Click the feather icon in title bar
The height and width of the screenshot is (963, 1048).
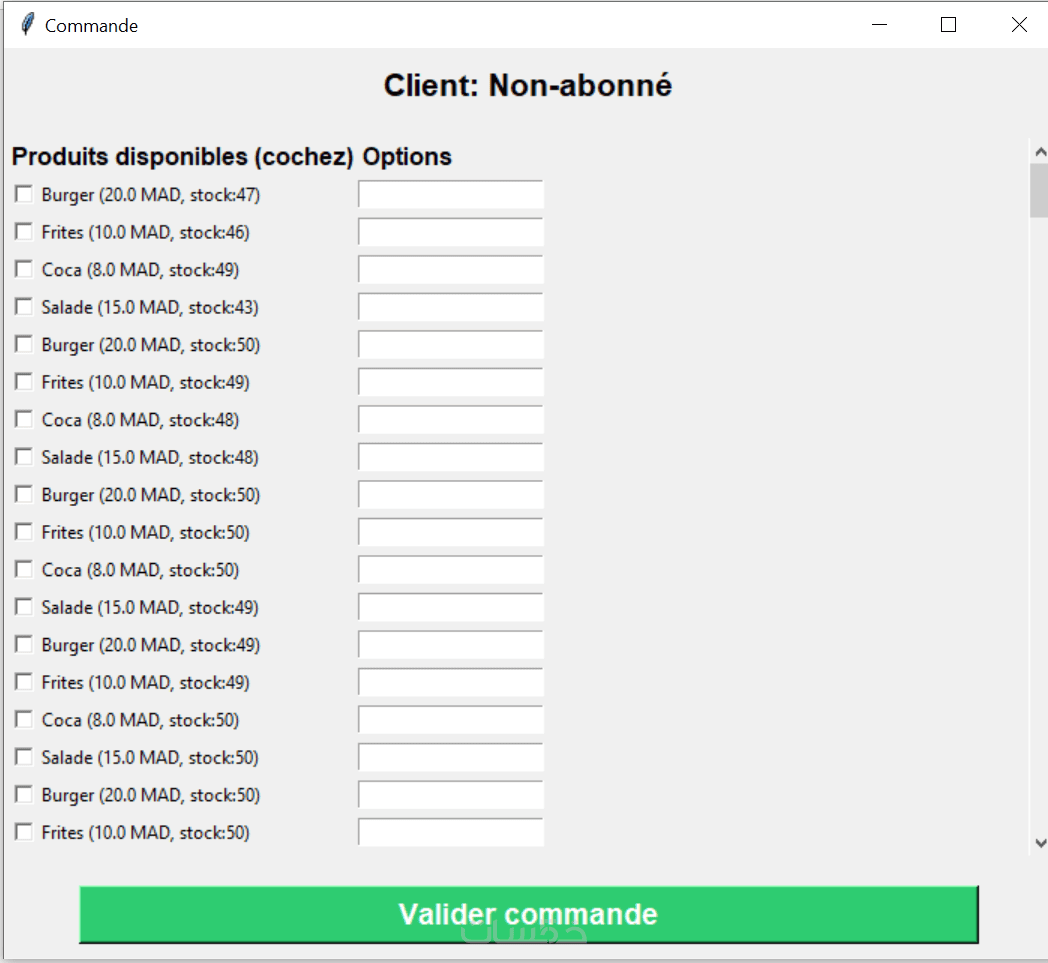tap(27, 25)
